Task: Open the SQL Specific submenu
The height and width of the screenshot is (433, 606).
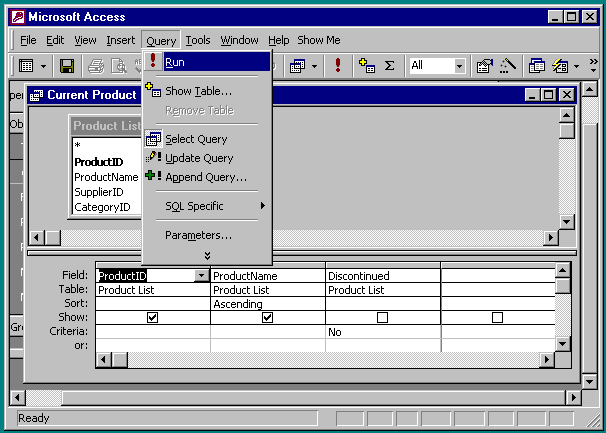Action: pos(207,206)
